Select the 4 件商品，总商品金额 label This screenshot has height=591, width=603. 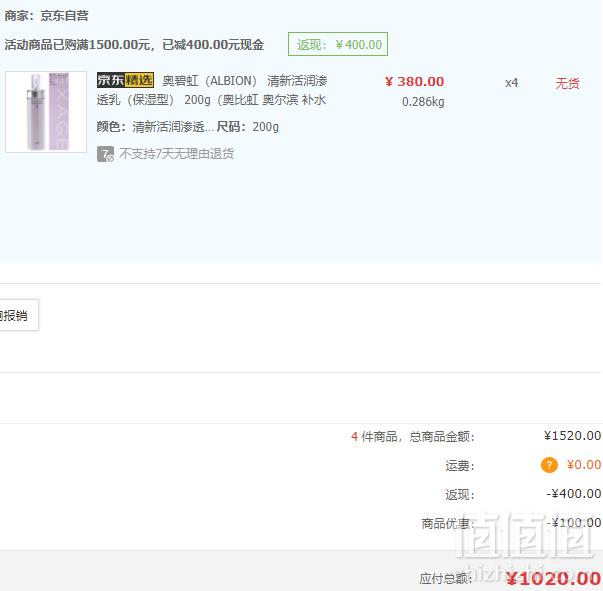[413, 436]
